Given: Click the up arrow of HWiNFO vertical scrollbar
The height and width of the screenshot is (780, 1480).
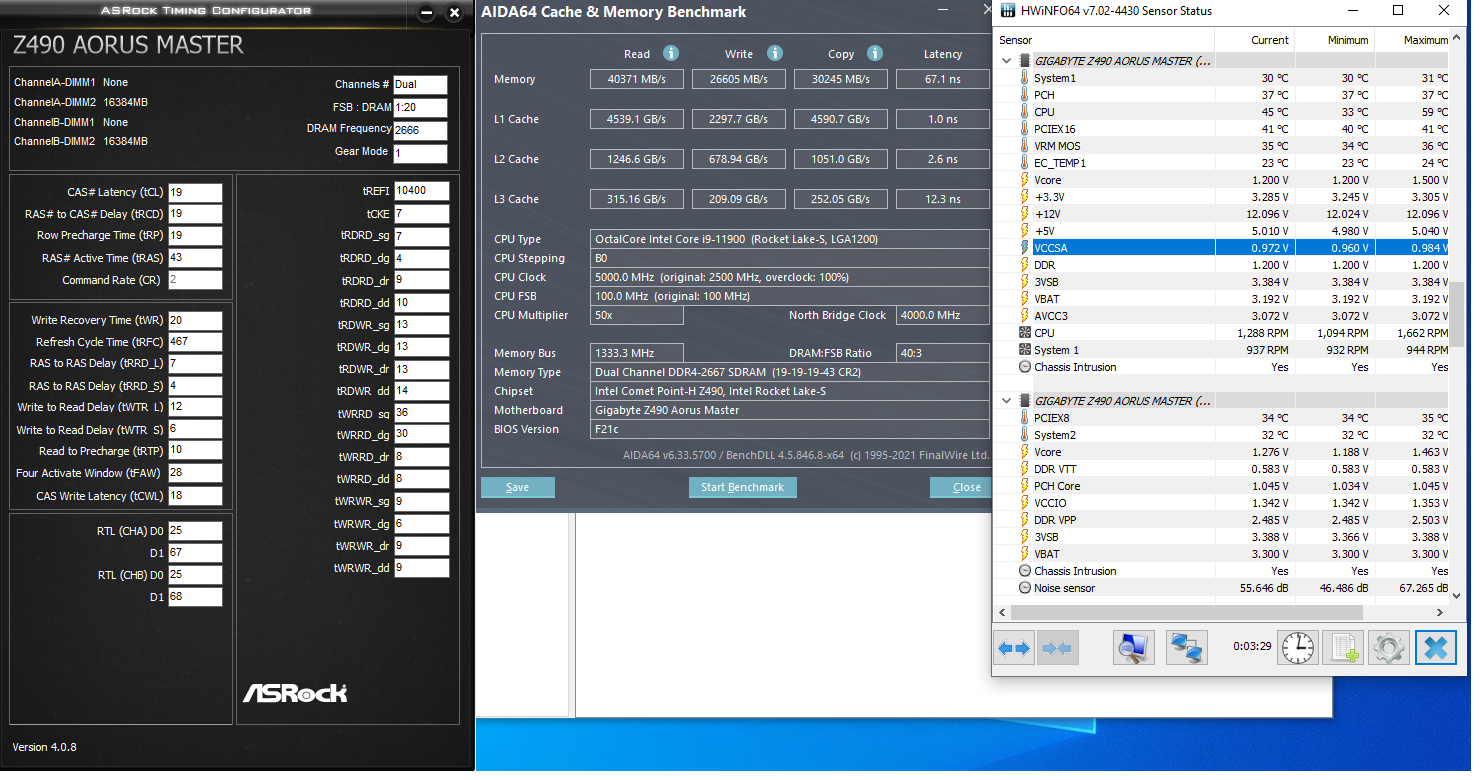Looking at the screenshot, I should pos(1458,39).
